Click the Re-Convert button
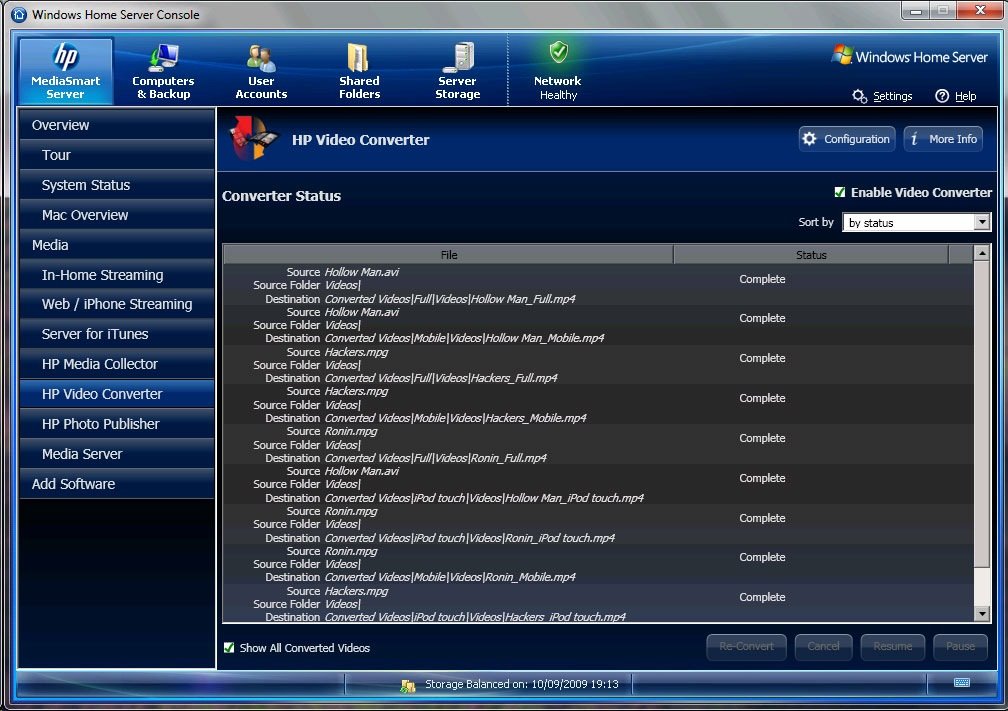The height and width of the screenshot is (711, 1008). pyautogui.click(x=746, y=647)
